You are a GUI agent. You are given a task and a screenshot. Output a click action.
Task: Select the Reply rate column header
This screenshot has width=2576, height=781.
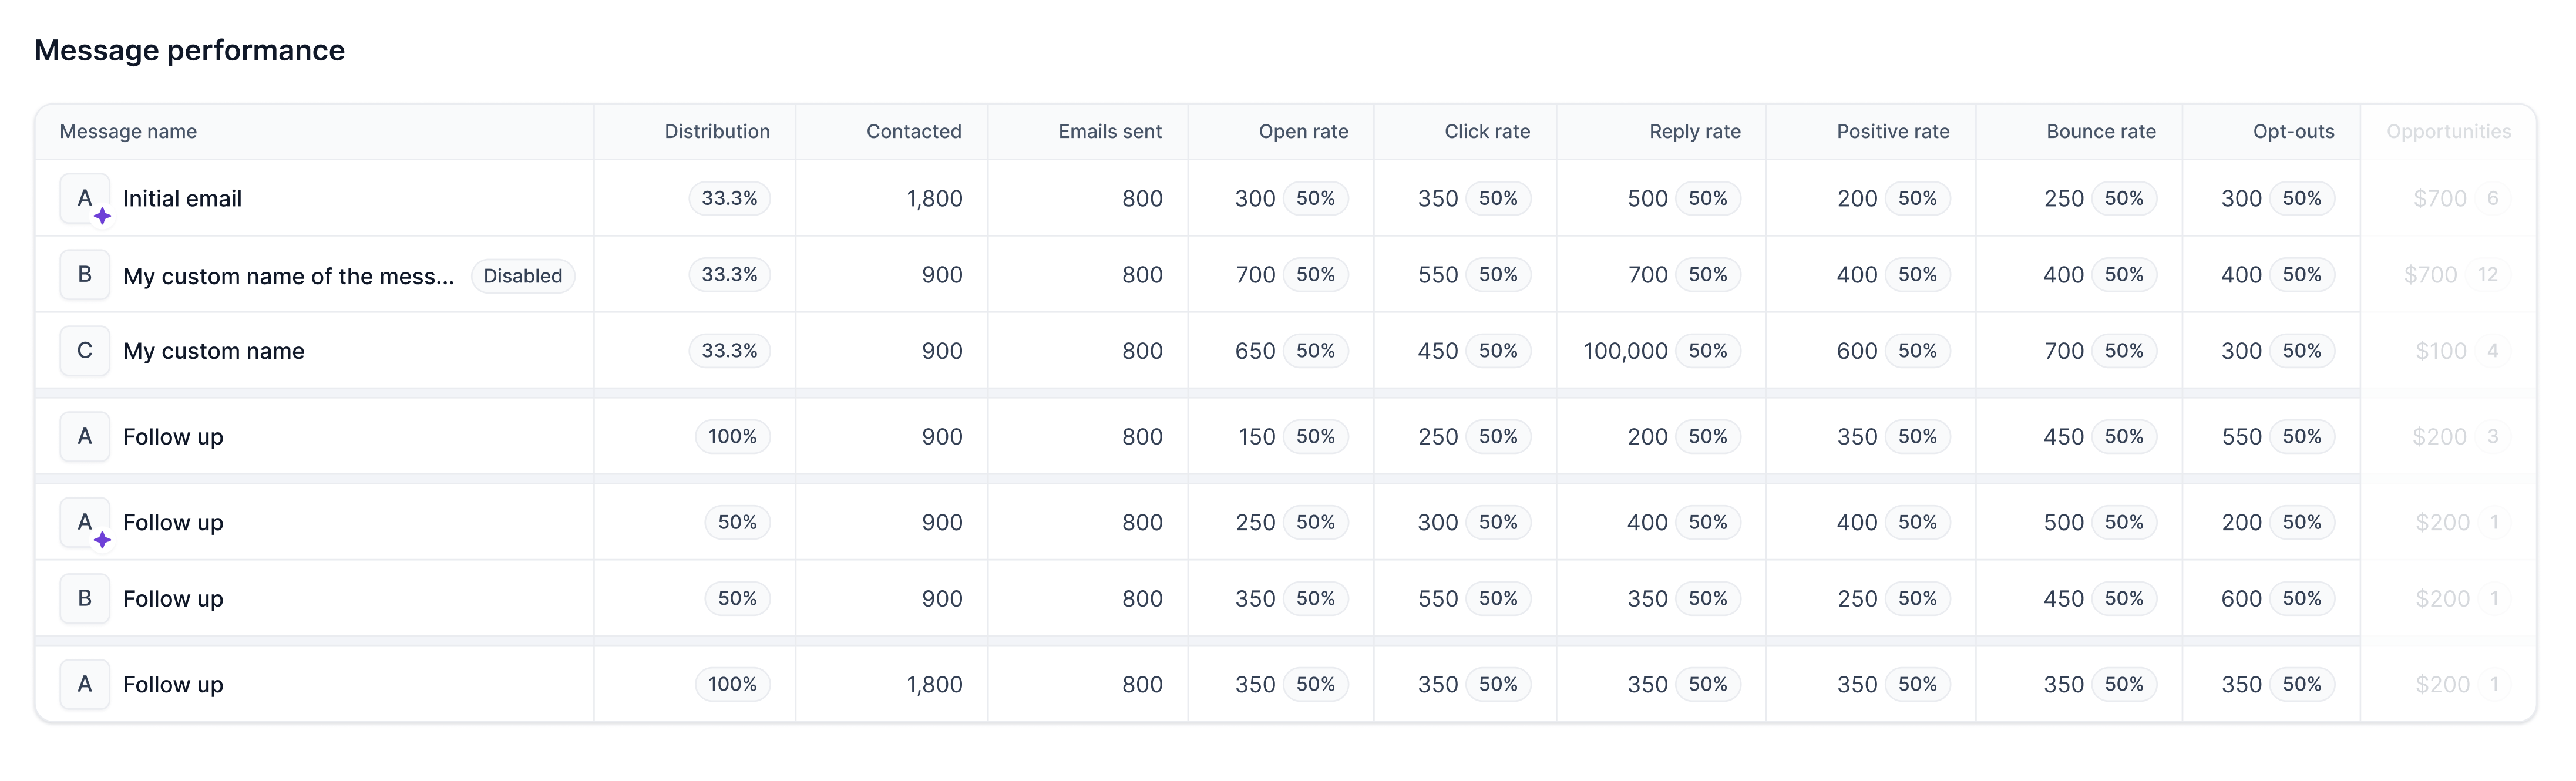tap(1694, 131)
